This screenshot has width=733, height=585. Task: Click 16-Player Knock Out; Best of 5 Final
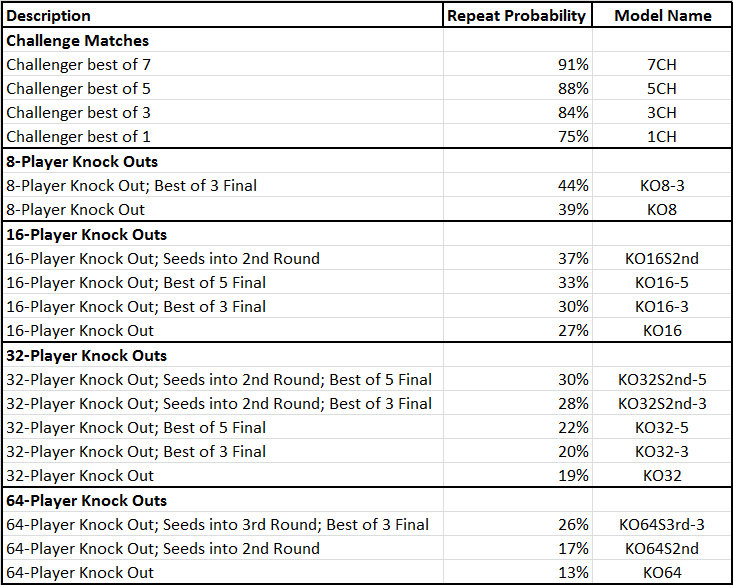click(x=136, y=282)
